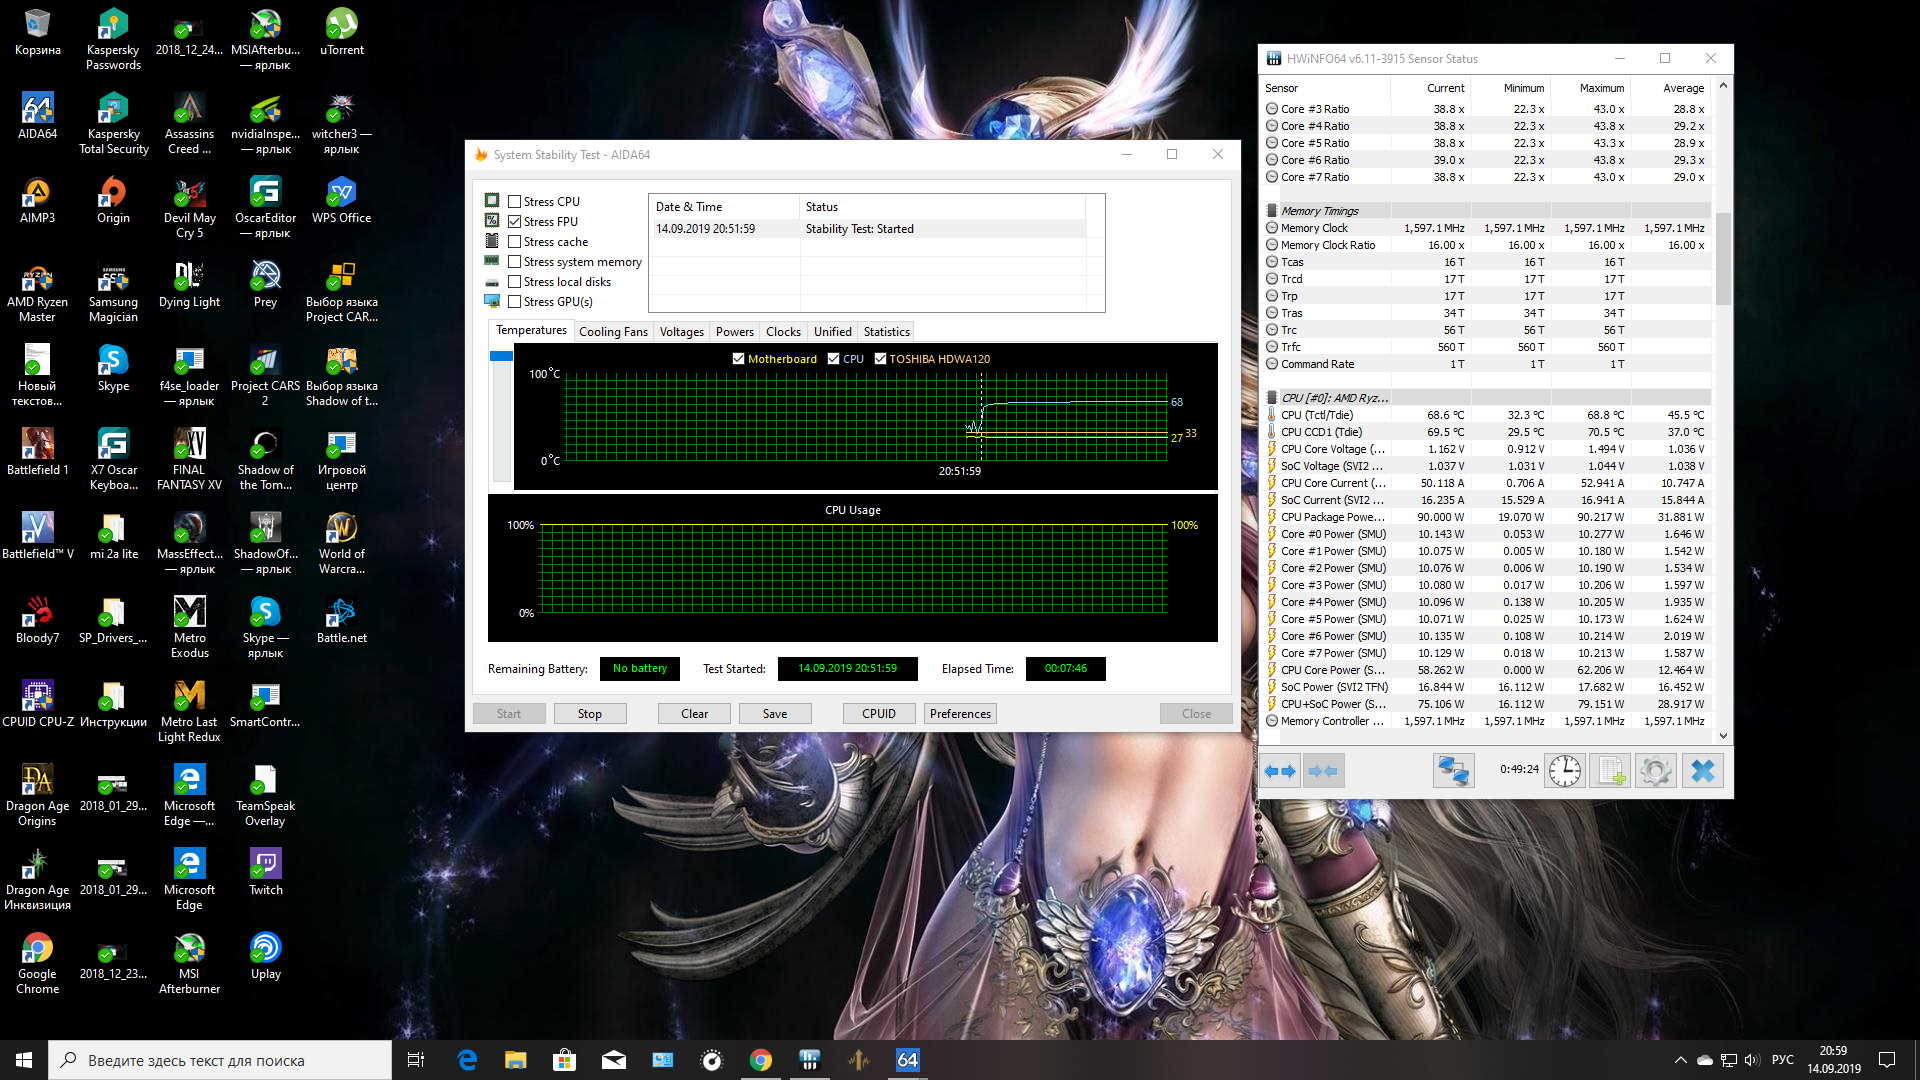Click the Preferences button
Image resolution: width=1920 pixels, height=1080 pixels.
(960, 714)
